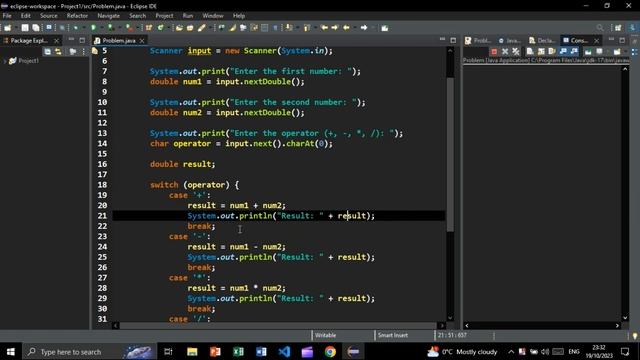This screenshot has height=360, width=640.
Task: Click the Previous Annotation toolbar icon
Action: 307,28
